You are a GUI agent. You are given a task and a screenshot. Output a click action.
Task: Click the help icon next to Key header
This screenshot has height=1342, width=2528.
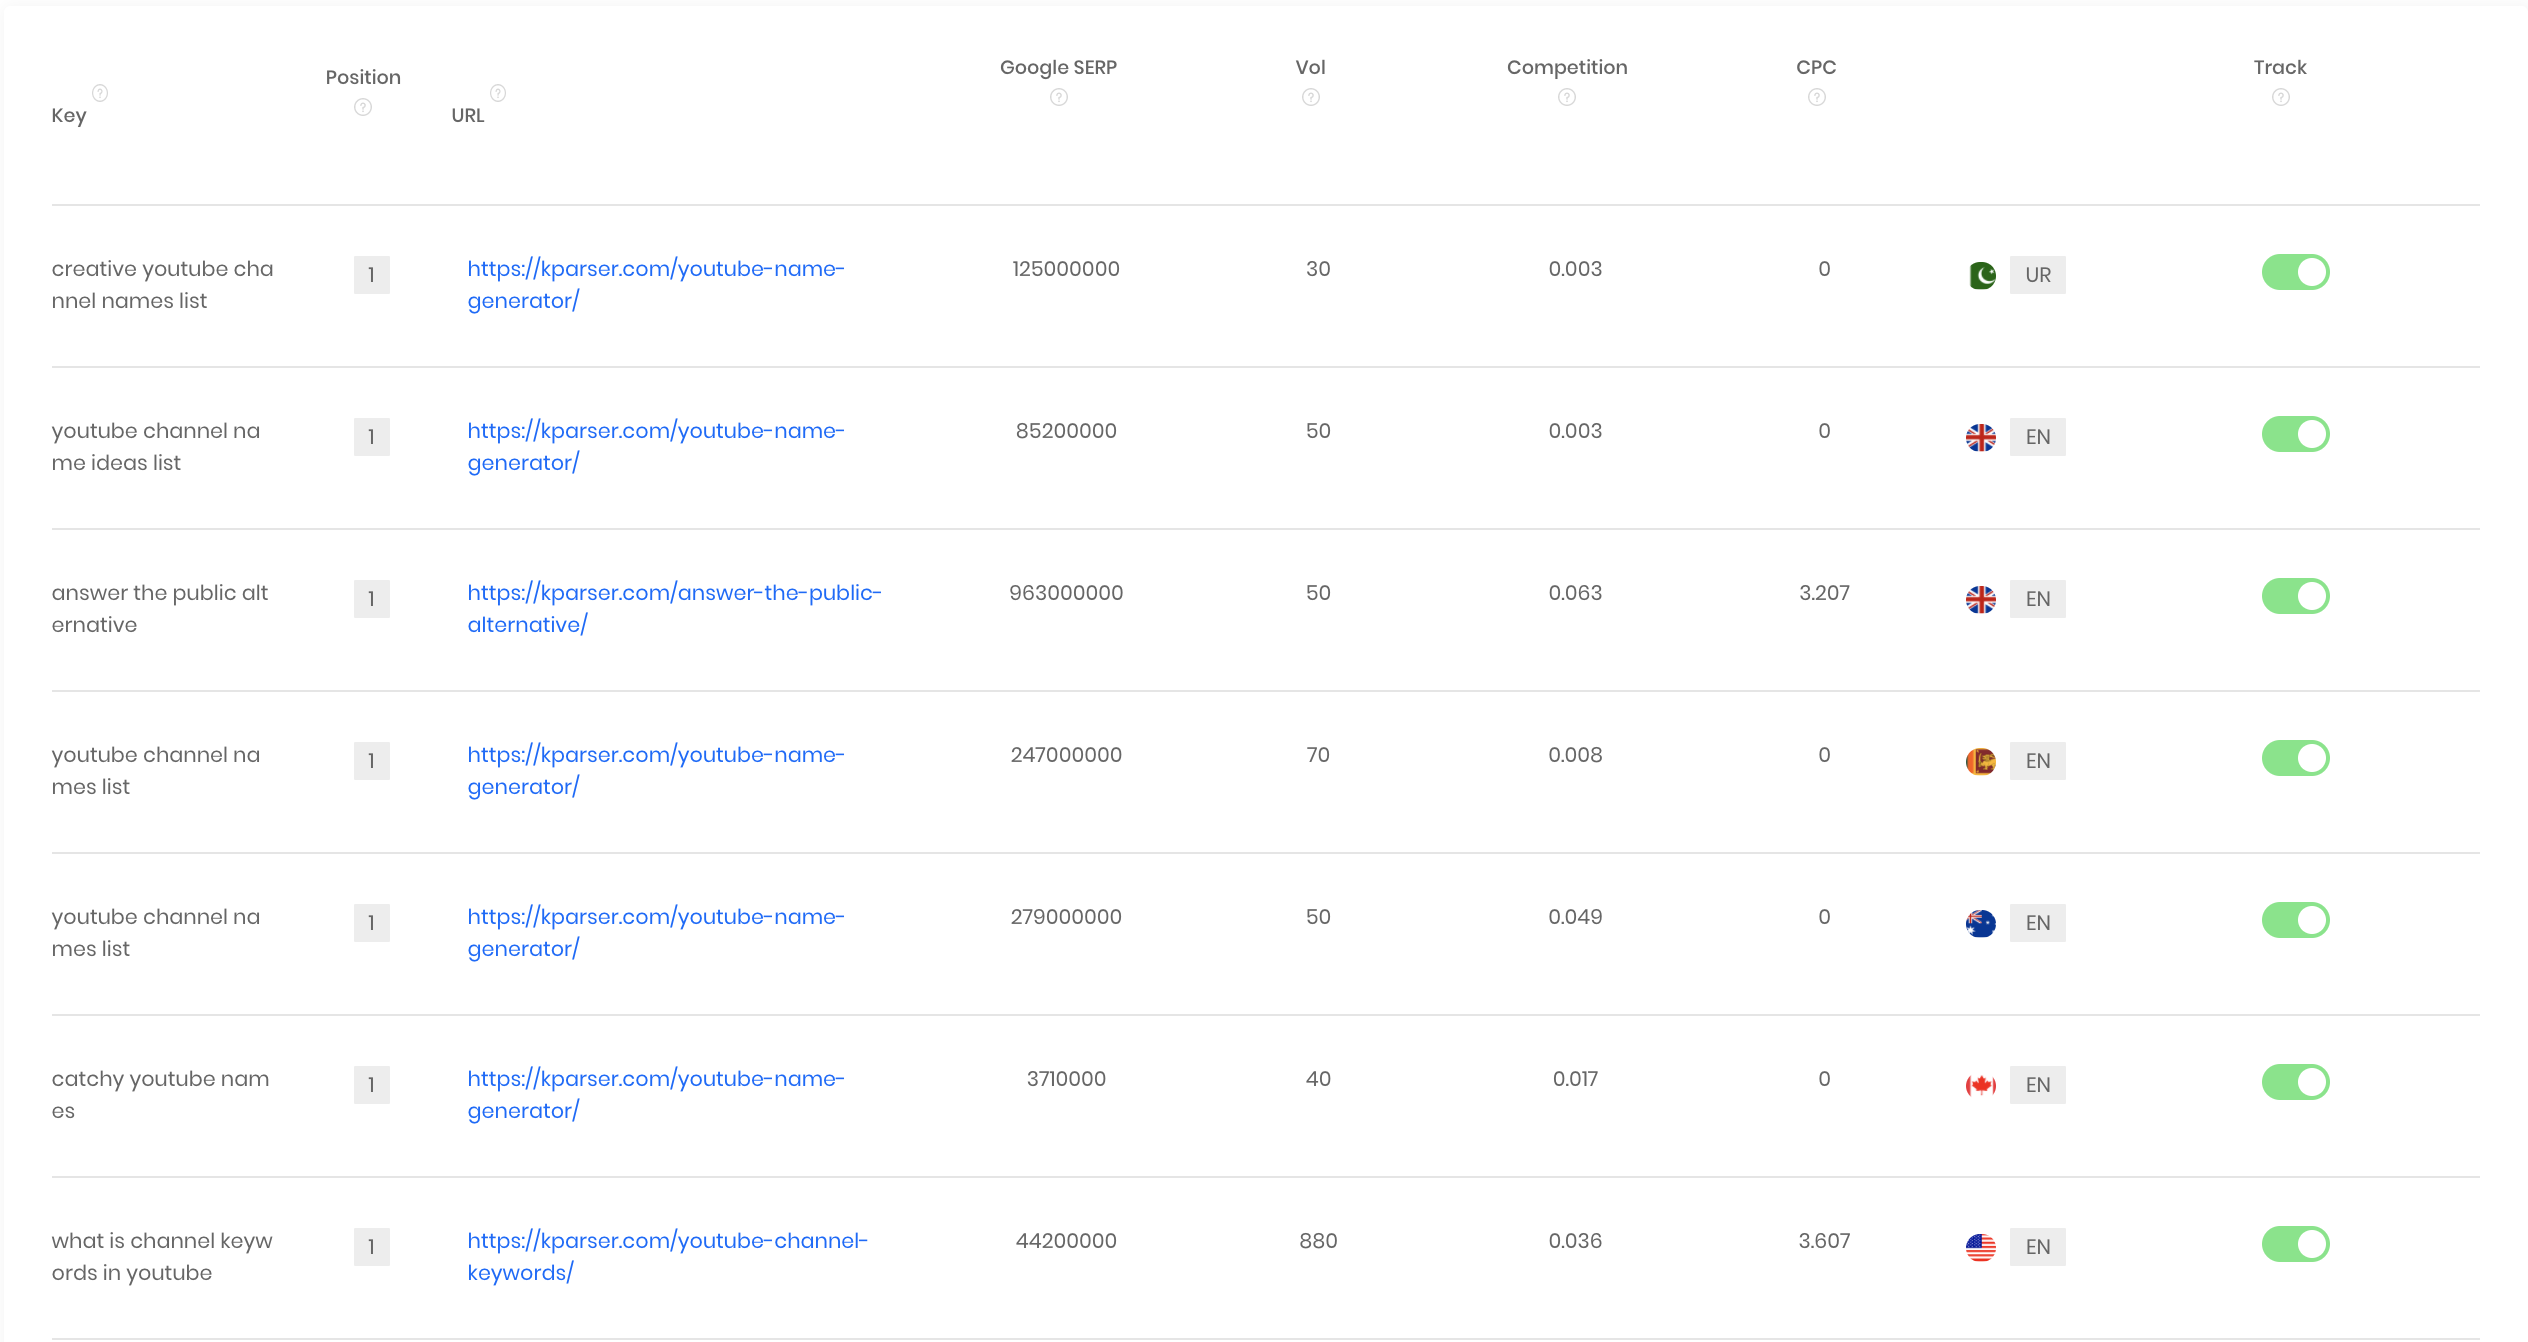point(100,93)
